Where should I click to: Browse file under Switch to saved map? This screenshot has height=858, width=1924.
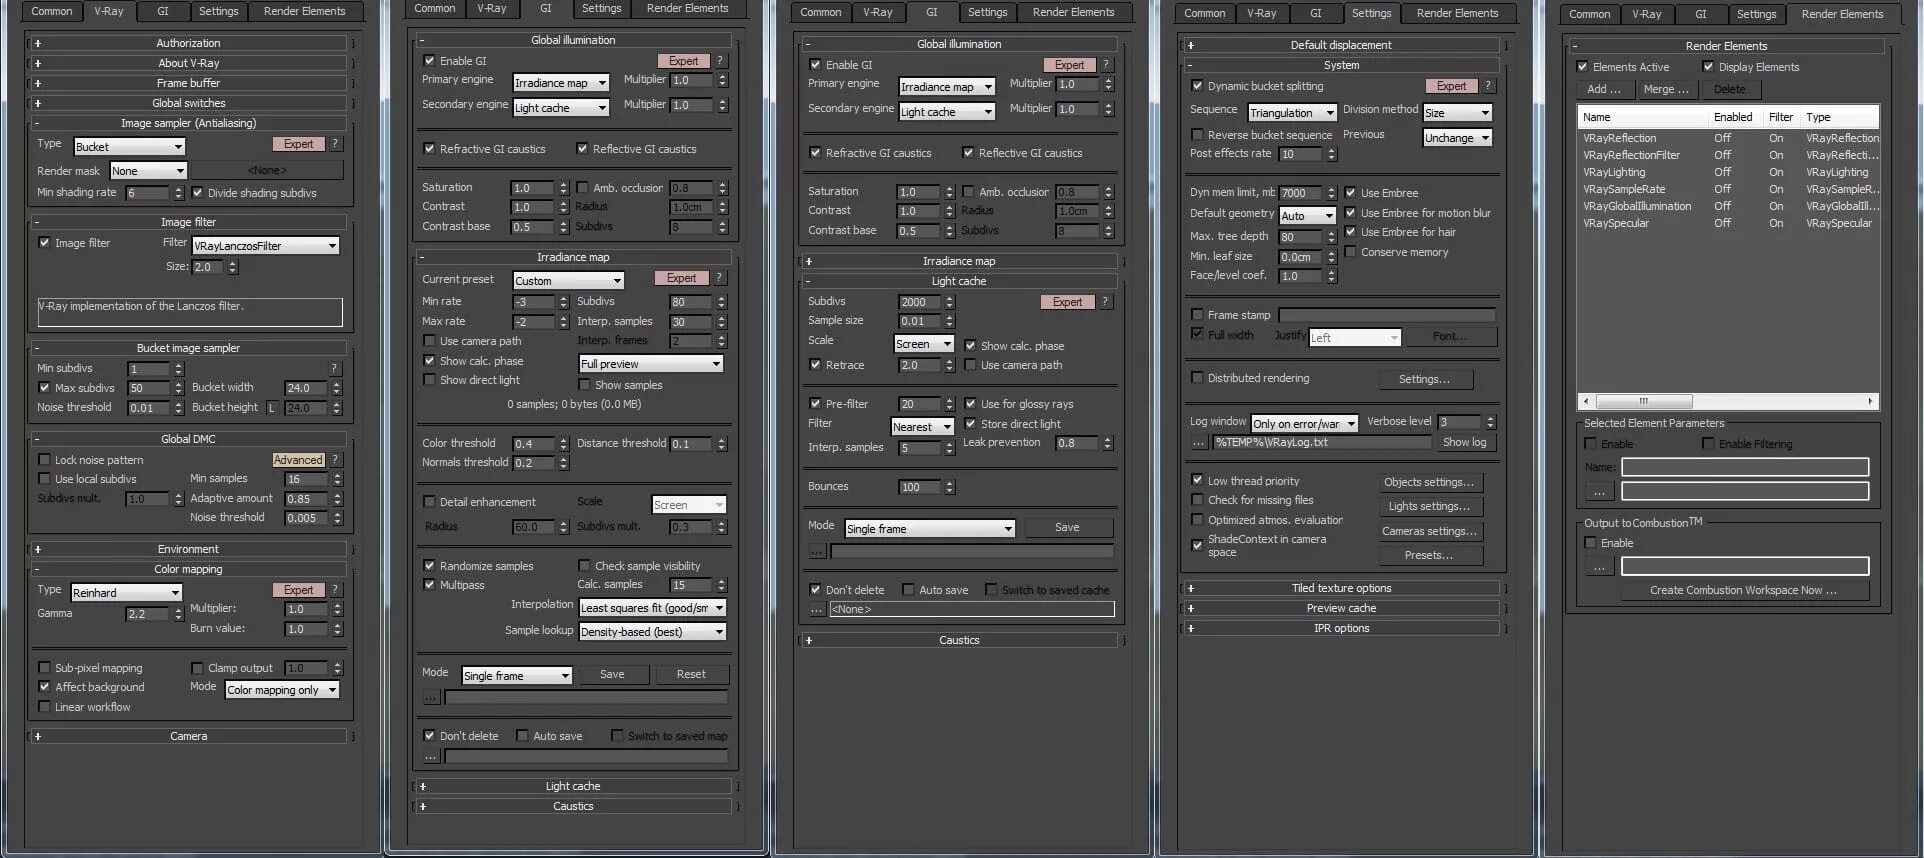431,756
